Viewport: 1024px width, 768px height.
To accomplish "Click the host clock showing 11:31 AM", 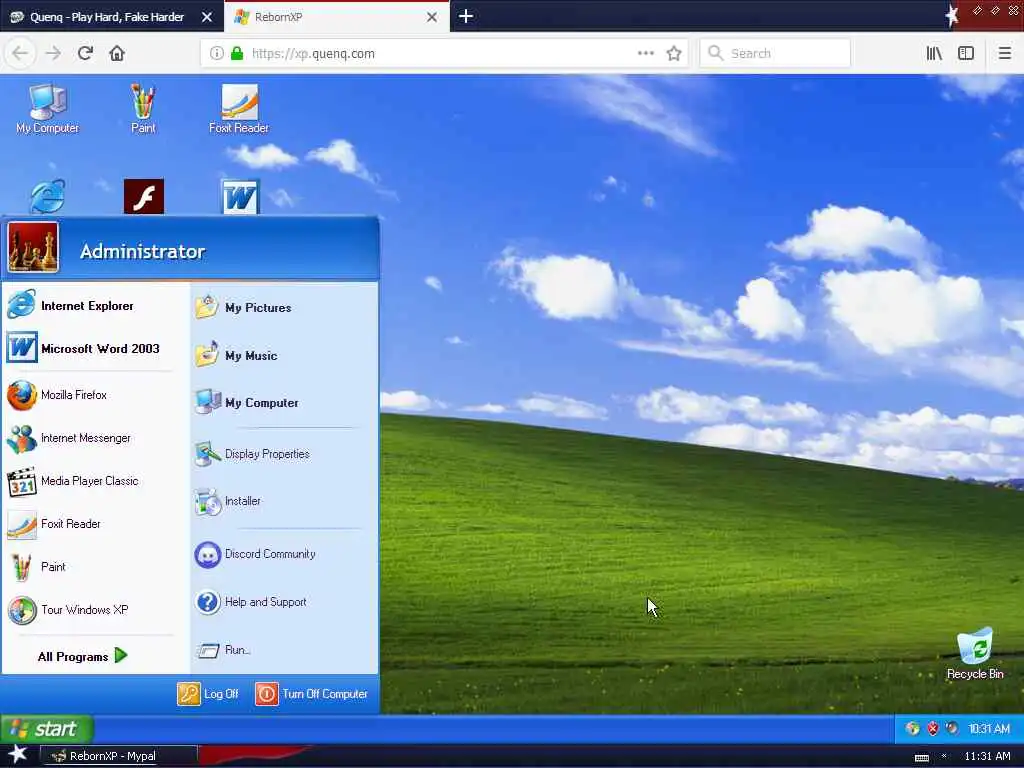I will 987,756.
